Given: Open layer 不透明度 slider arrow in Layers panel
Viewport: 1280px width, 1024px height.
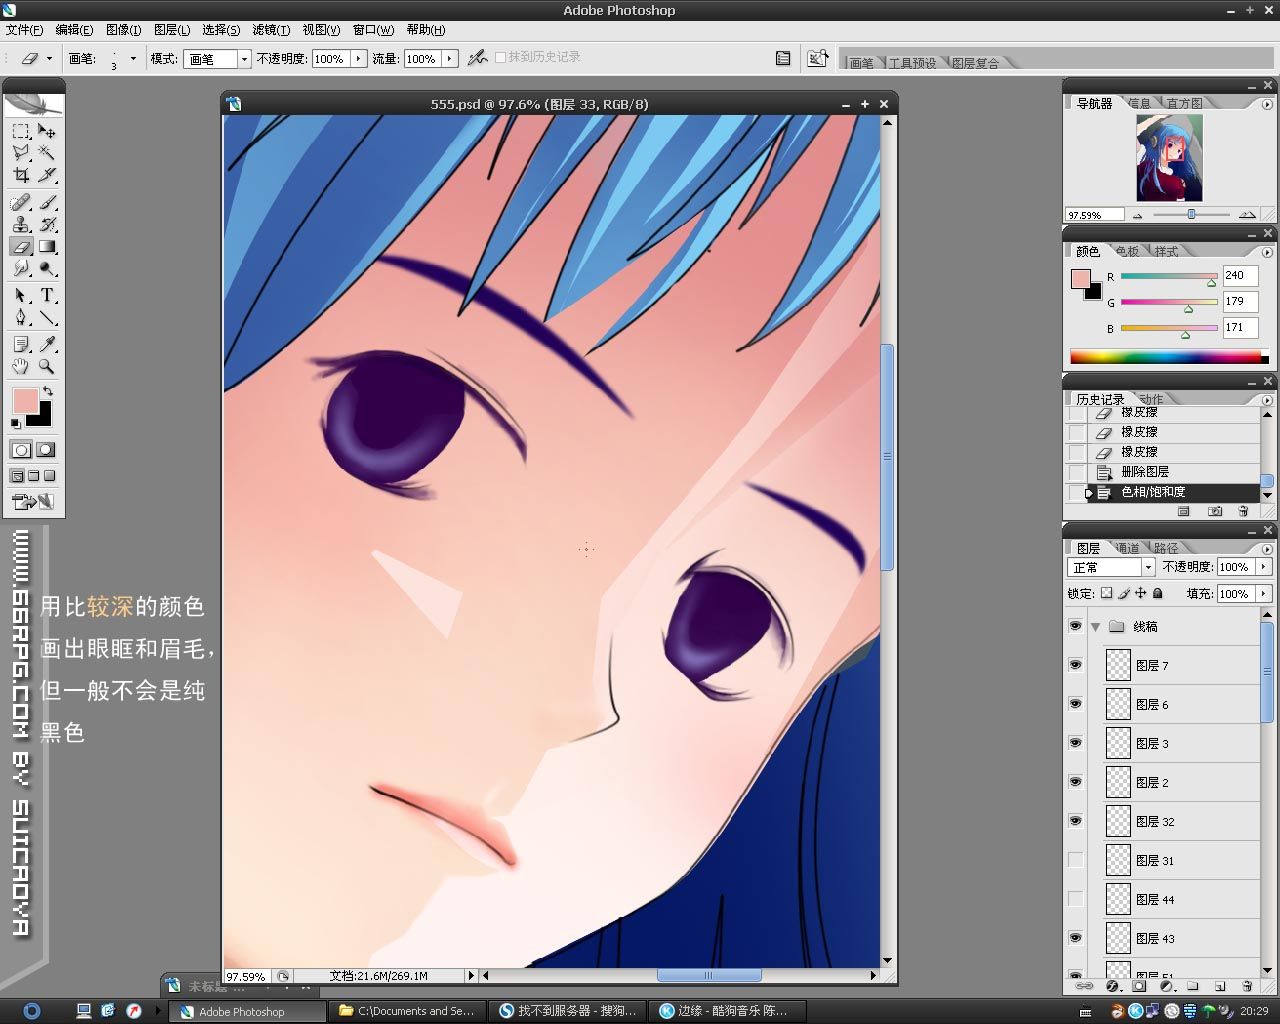Looking at the screenshot, I should [x=1263, y=567].
